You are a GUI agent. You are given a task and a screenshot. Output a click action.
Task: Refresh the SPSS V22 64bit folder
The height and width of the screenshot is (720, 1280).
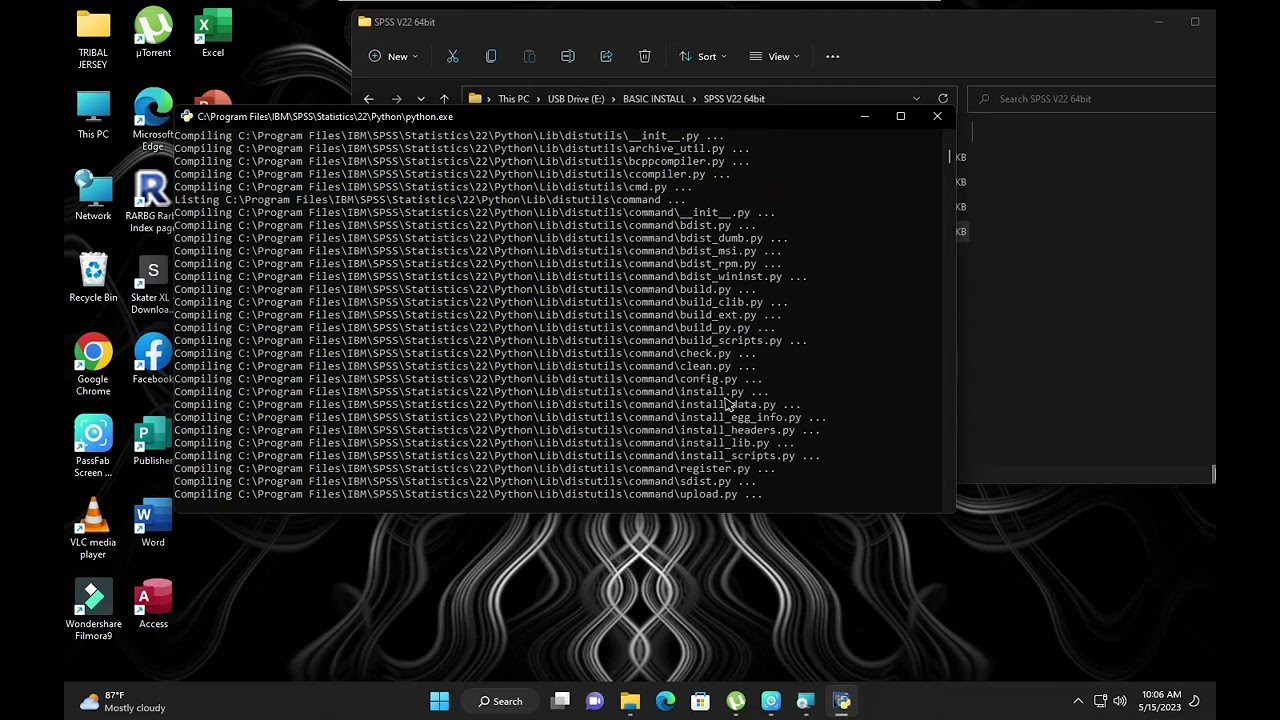[942, 98]
